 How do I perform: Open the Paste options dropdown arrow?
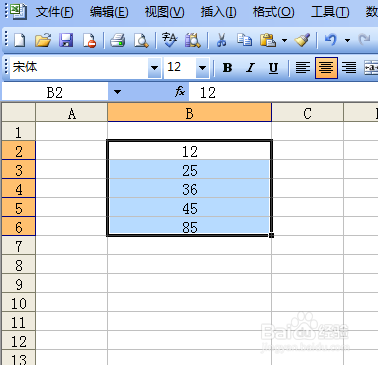pos(284,40)
